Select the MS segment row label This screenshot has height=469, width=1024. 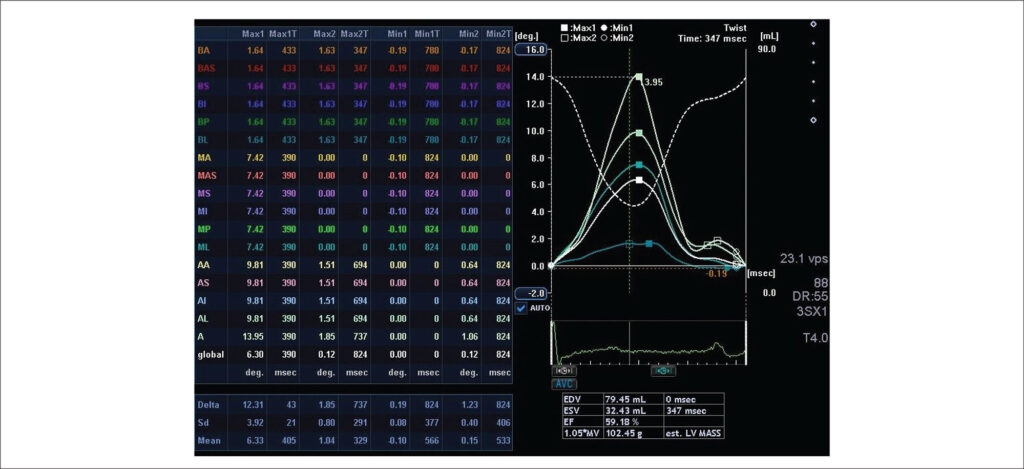pos(204,193)
